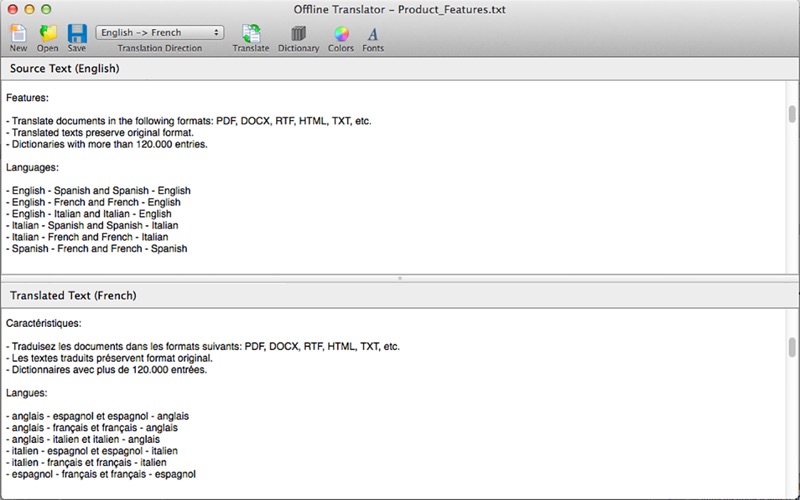Screen dimensions: 800x500
Task: Click the "Caractéristiques:" line in translation
Action: [x=44, y=323]
